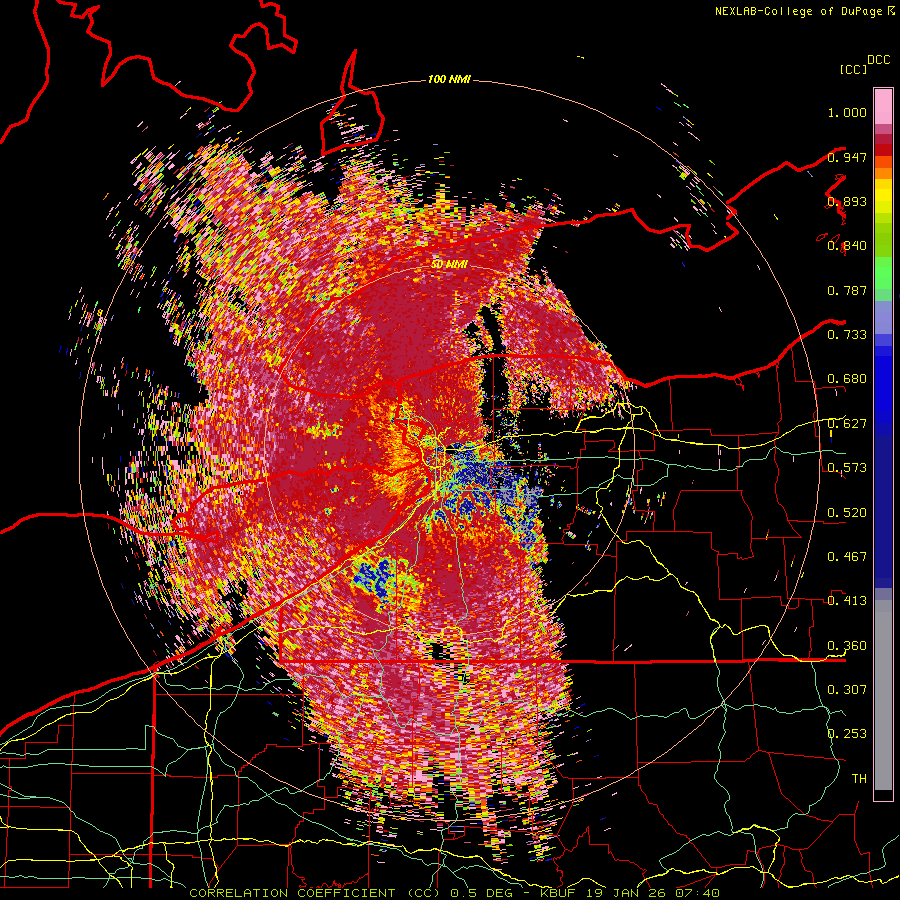
Task: Select the 0.680 legend value
Action: pyautogui.click(x=847, y=379)
